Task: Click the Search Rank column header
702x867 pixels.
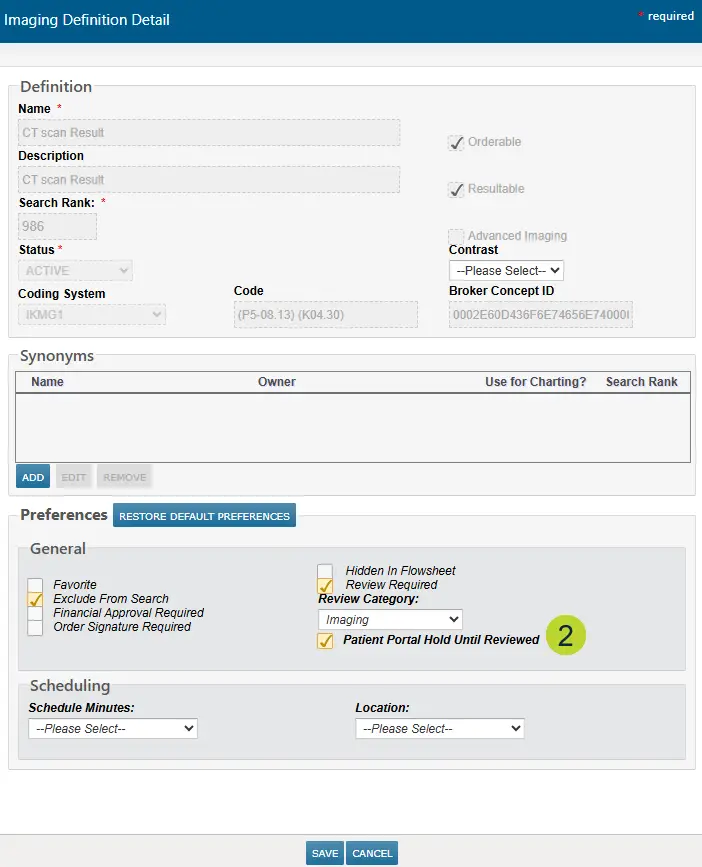Action: click(x=641, y=382)
